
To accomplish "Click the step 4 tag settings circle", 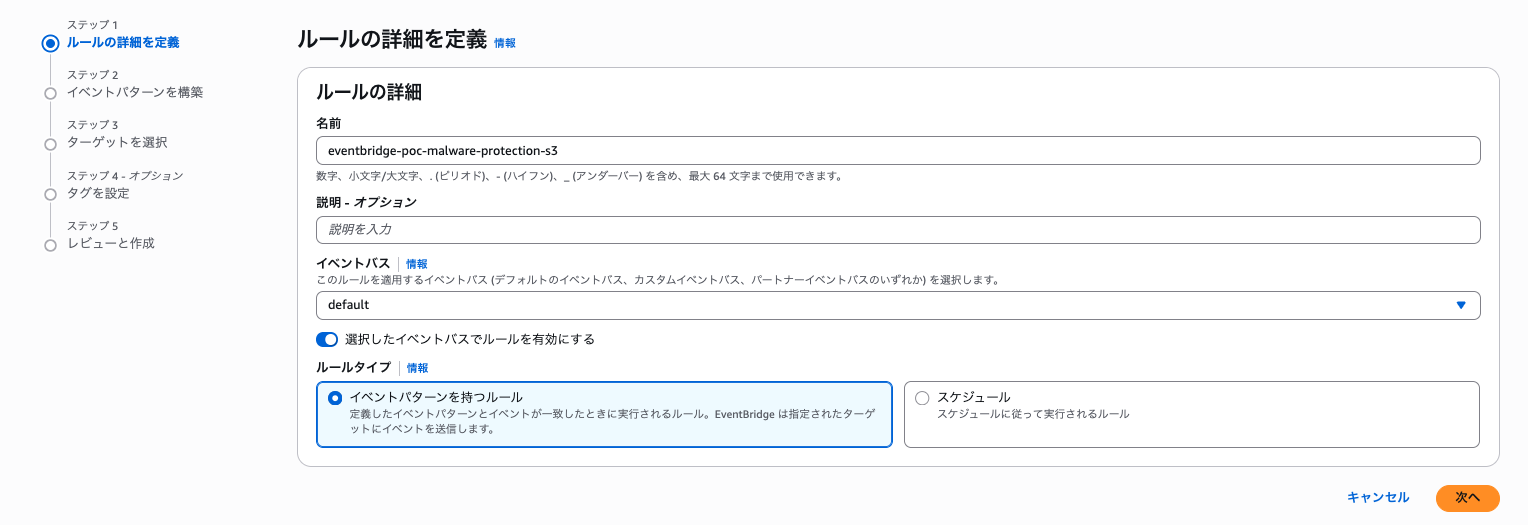I will tap(50, 194).
